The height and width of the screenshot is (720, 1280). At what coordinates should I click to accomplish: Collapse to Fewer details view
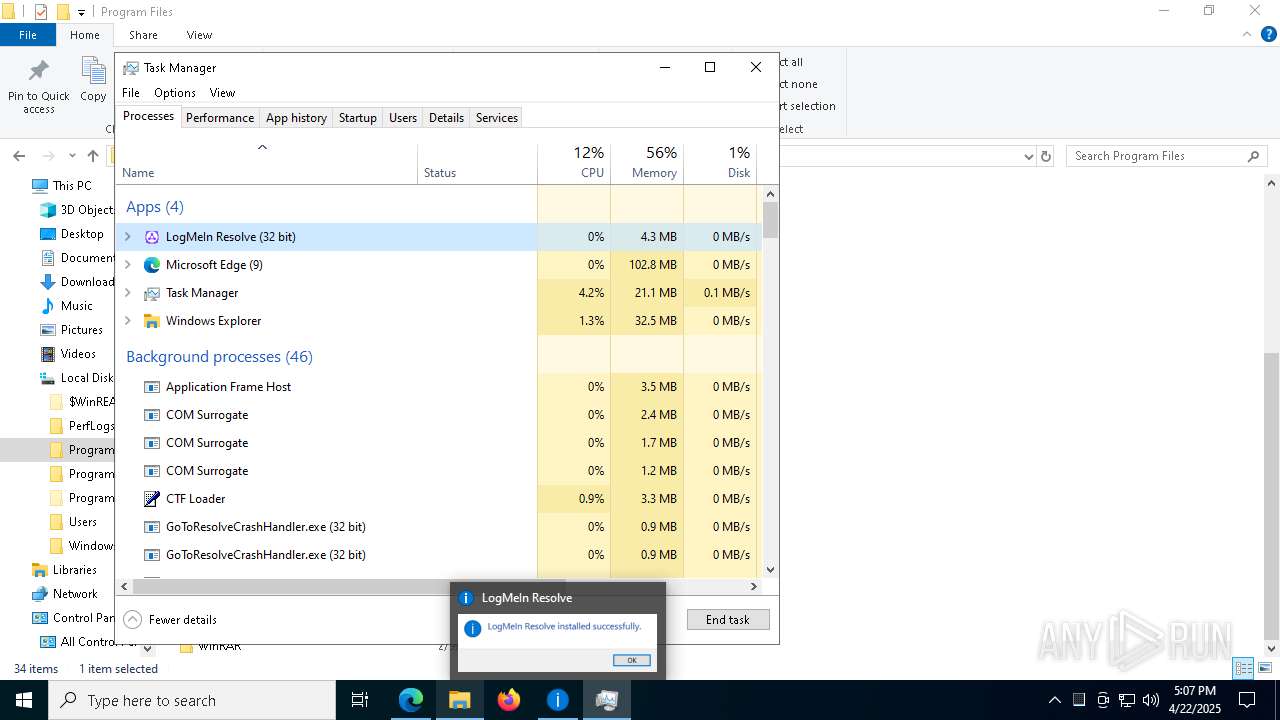point(170,620)
